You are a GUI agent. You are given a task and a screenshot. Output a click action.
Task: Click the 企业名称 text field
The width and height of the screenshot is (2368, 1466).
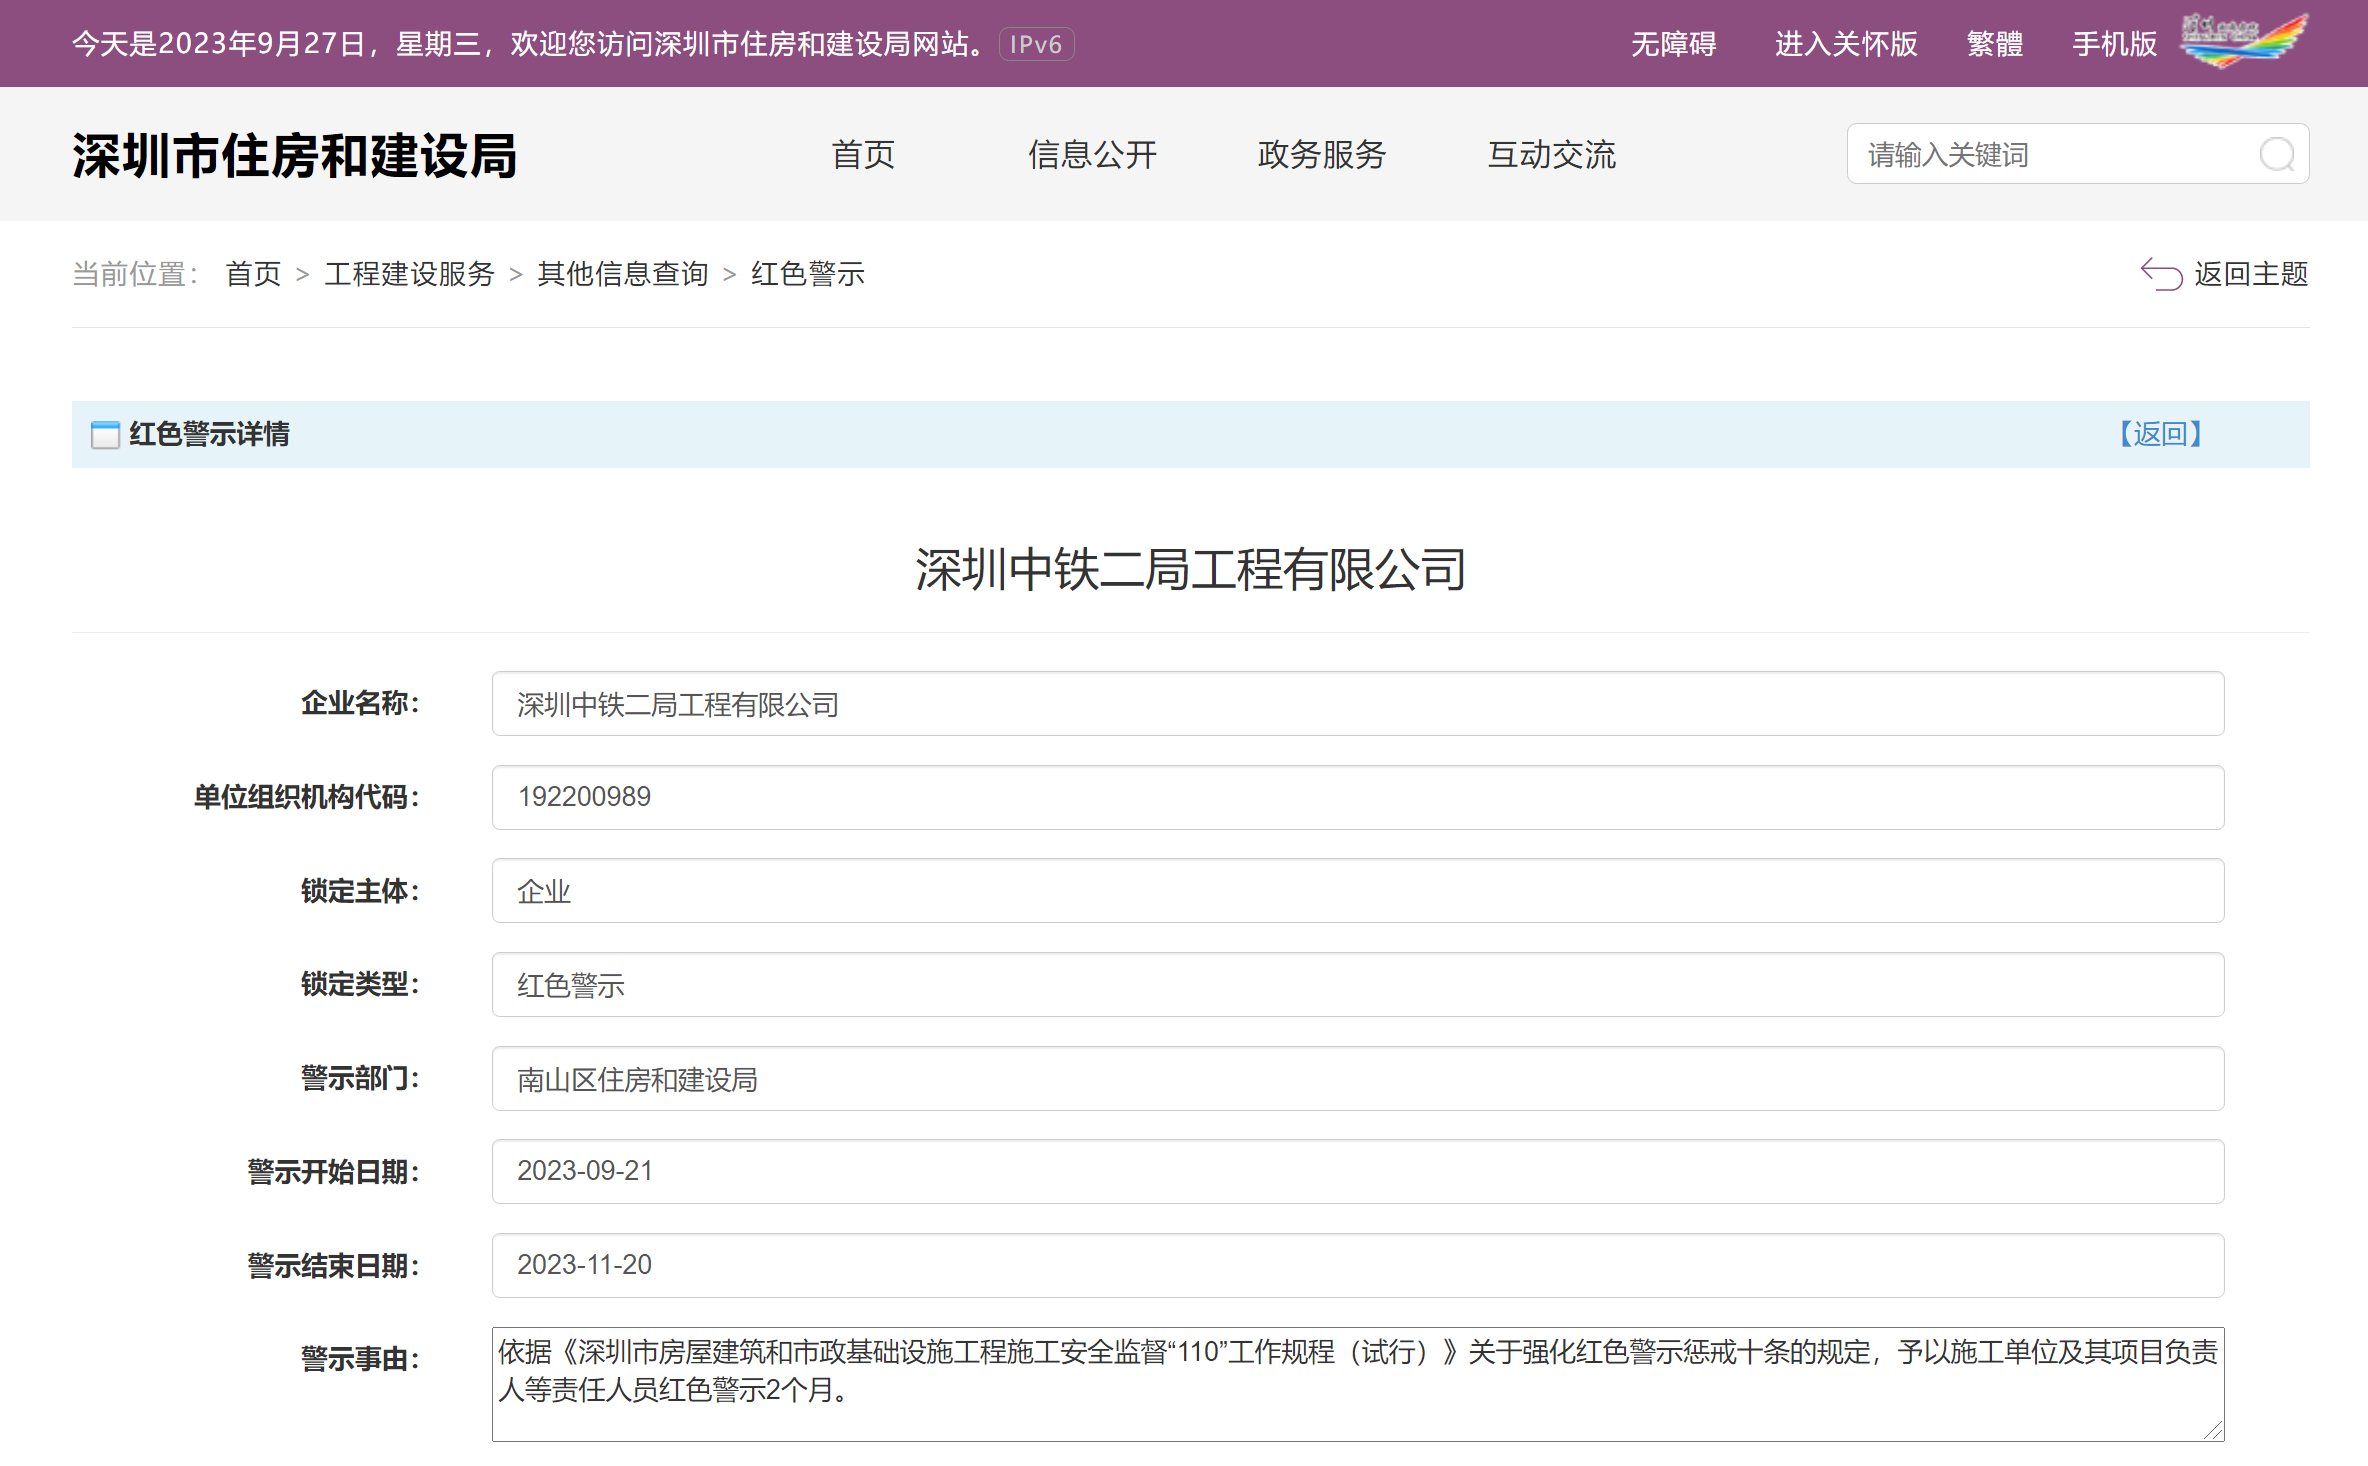1357,704
